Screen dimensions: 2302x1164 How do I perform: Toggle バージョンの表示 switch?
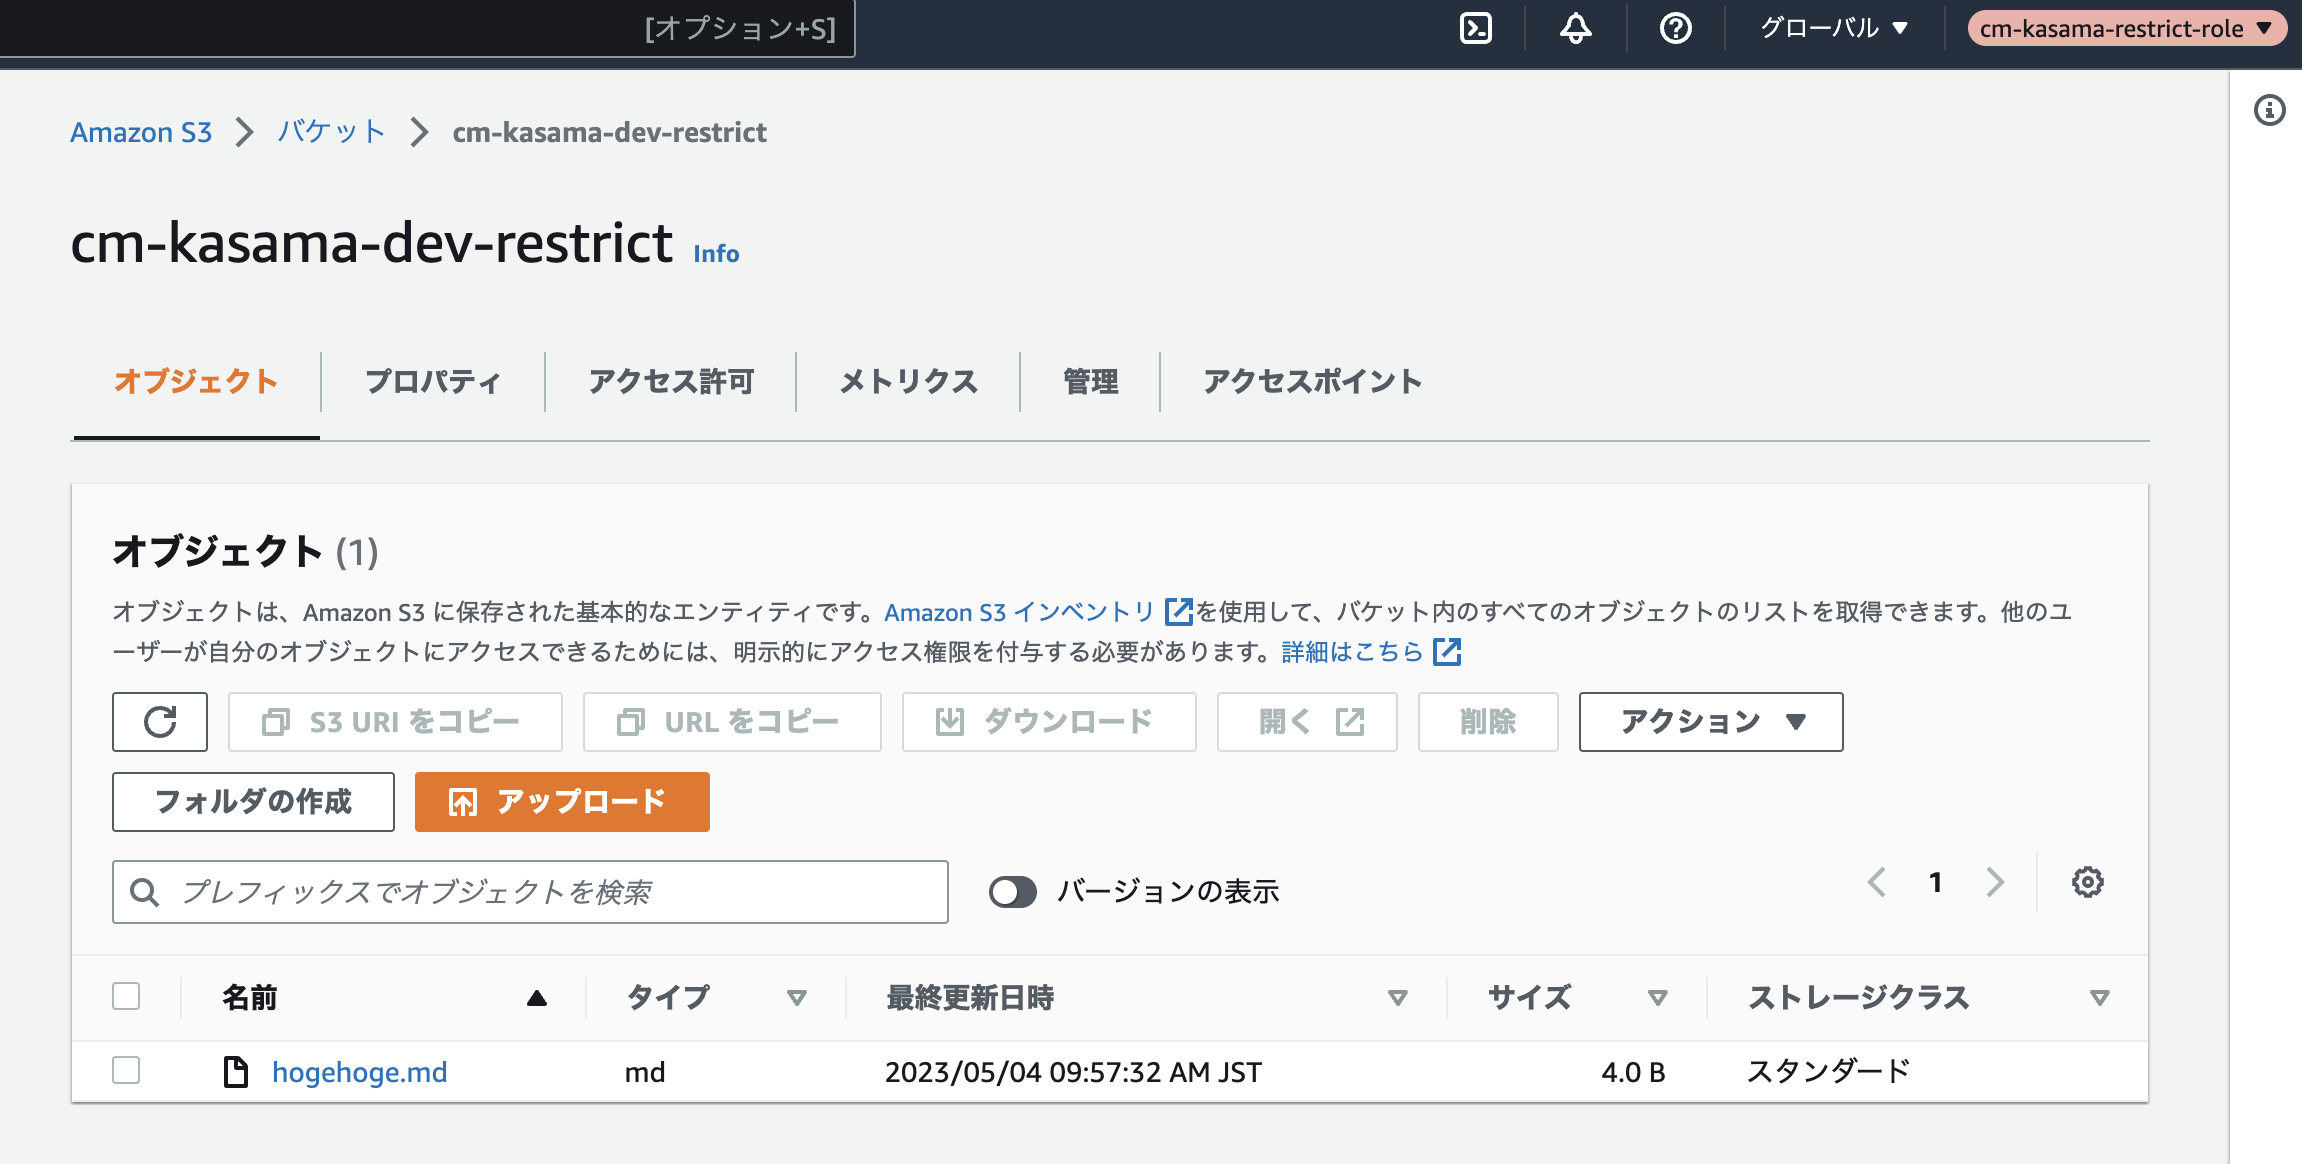1013,892
